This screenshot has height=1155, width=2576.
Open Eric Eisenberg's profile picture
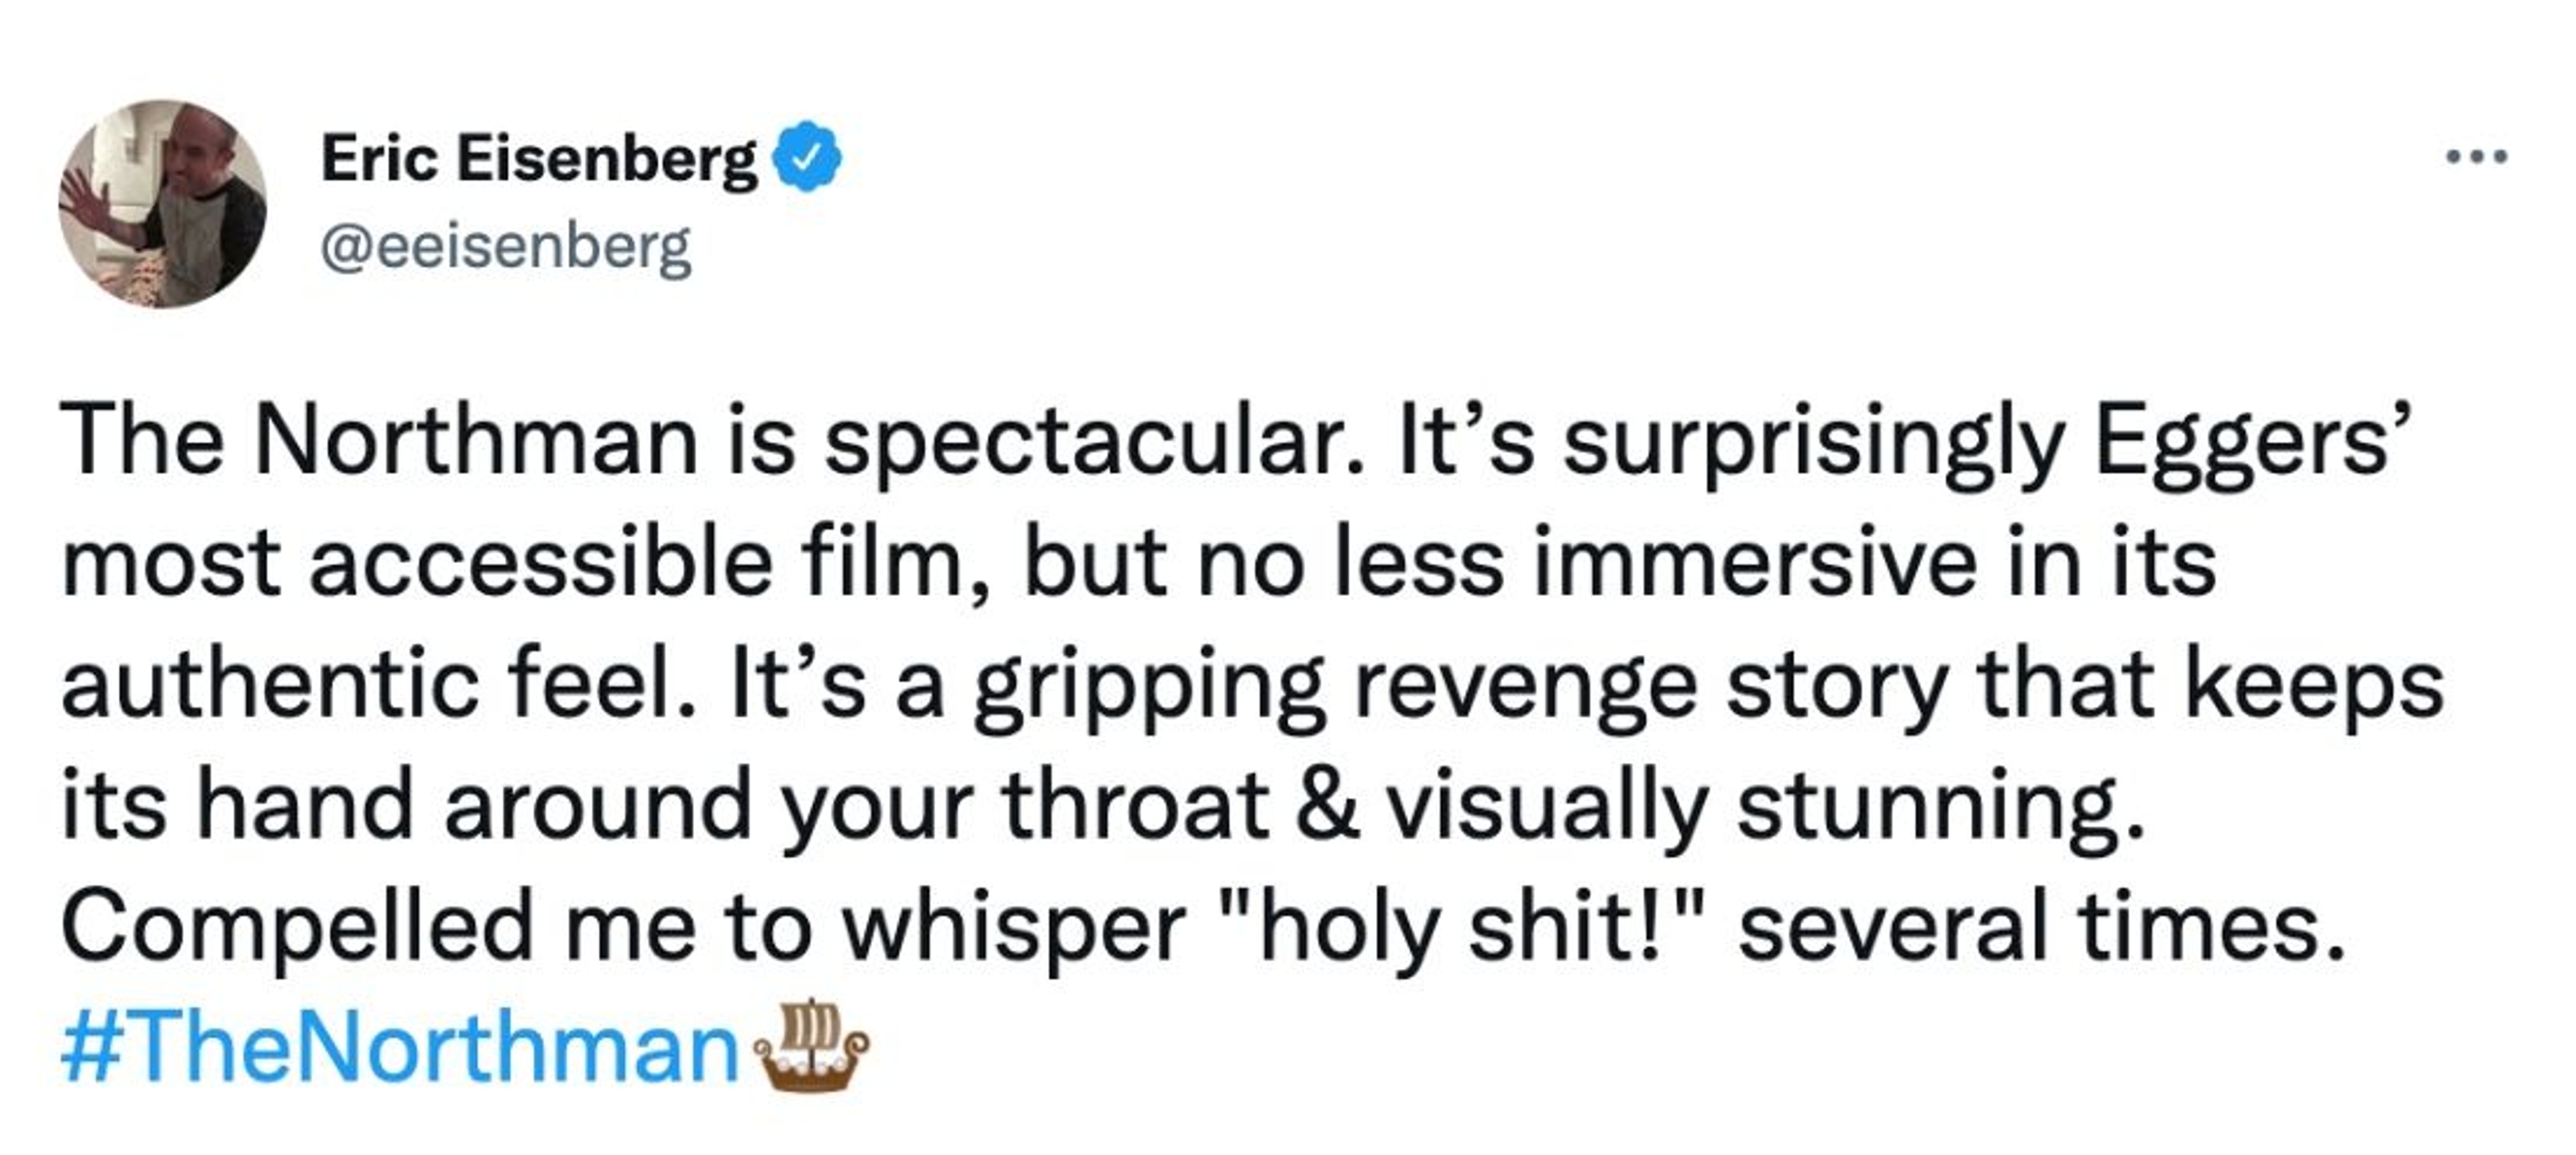coord(162,203)
